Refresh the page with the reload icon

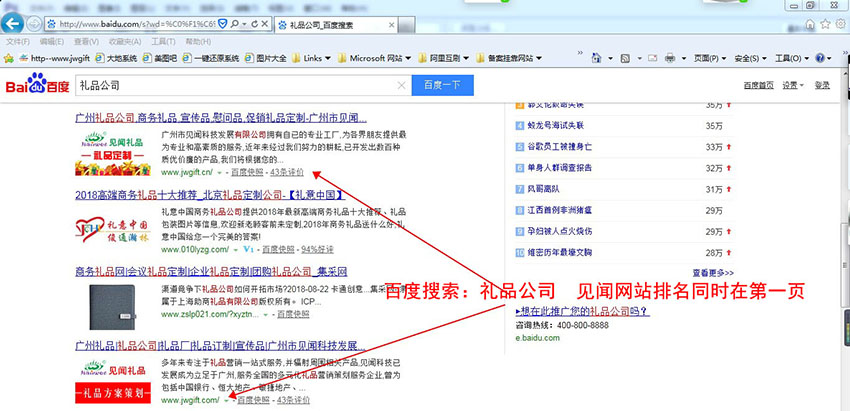coord(254,24)
